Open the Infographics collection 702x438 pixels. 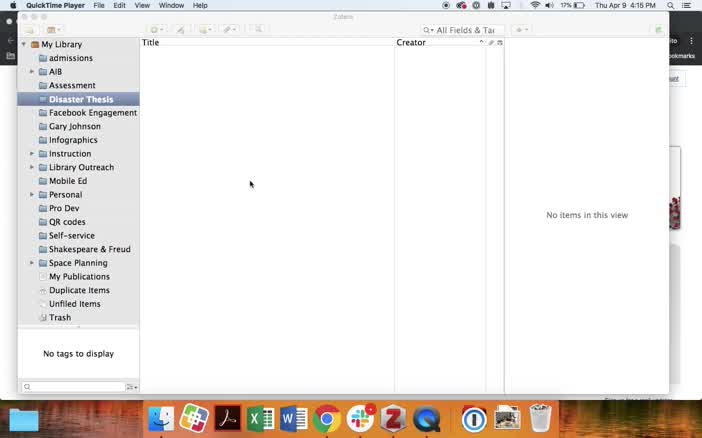point(73,140)
